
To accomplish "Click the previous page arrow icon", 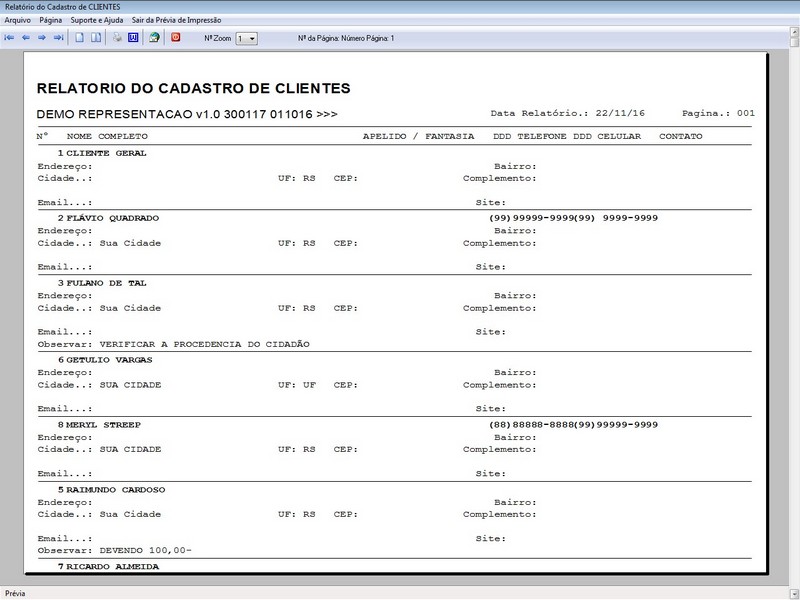I will [x=26, y=38].
